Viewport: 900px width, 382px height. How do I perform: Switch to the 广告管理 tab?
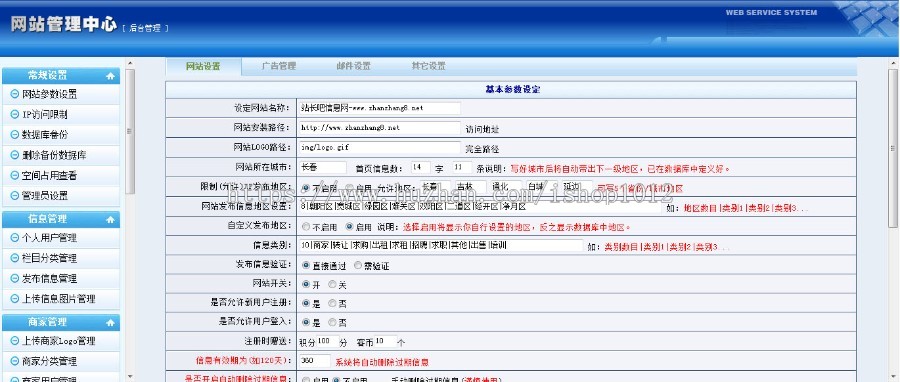click(x=278, y=66)
